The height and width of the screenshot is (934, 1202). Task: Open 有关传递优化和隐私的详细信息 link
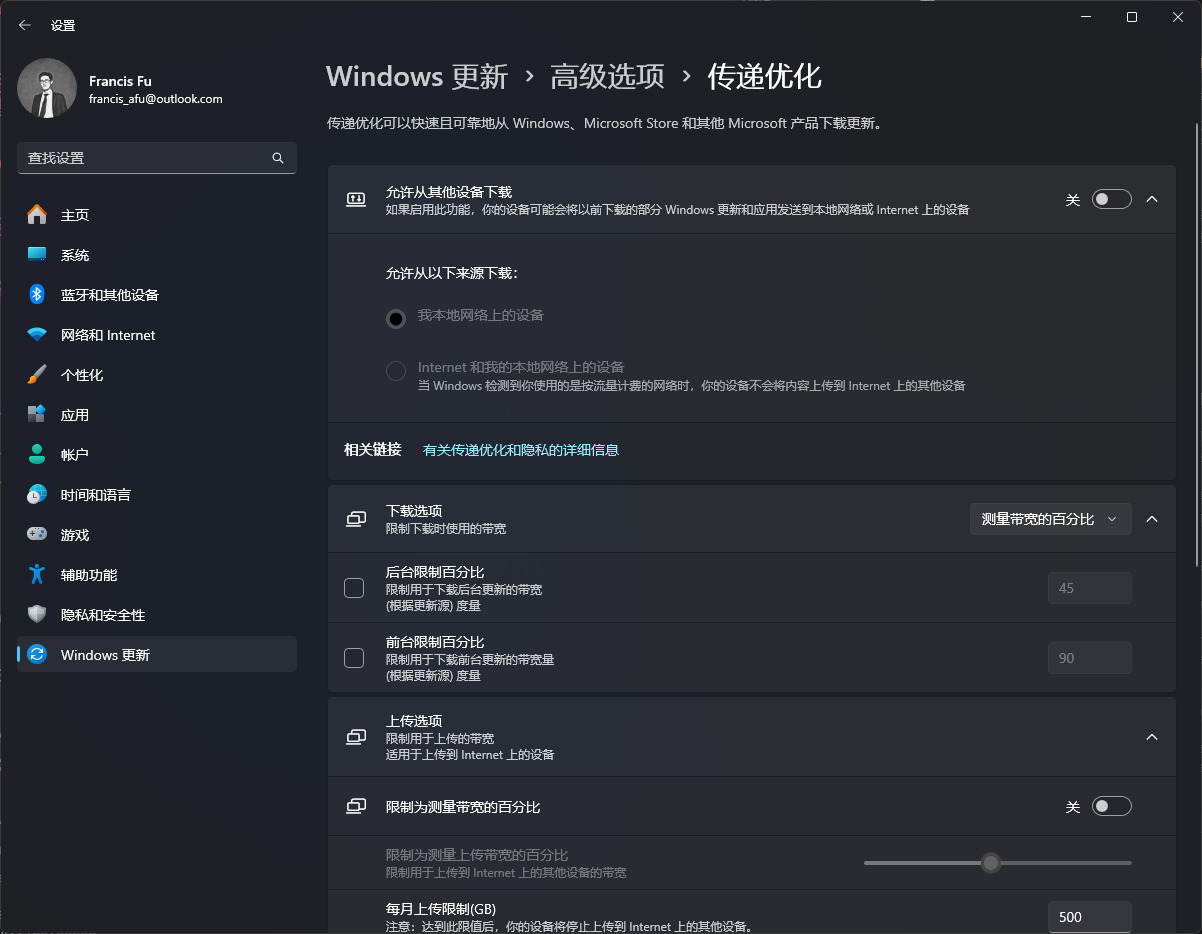[x=519, y=450]
